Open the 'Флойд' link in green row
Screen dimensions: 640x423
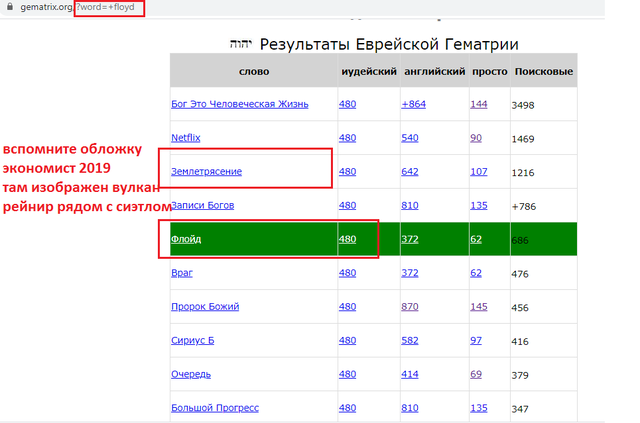point(186,239)
